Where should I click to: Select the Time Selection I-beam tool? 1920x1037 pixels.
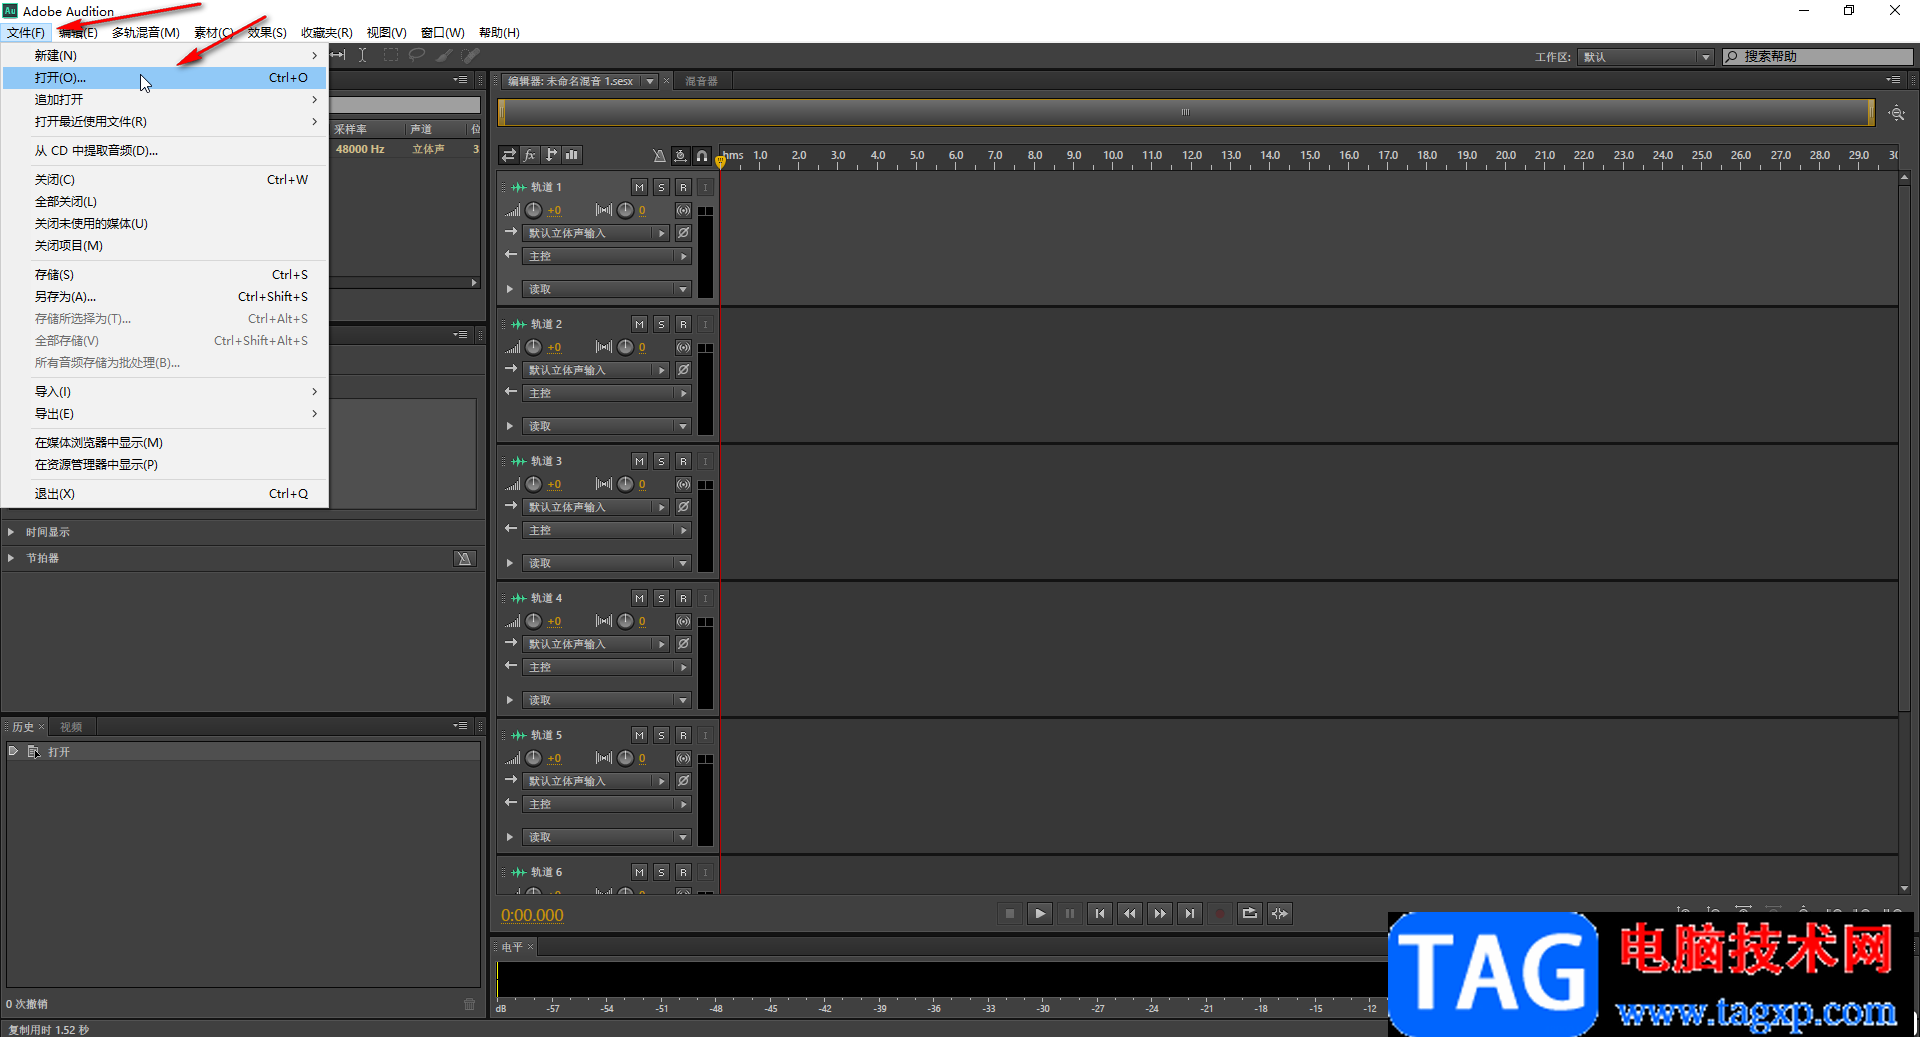point(362,55)
